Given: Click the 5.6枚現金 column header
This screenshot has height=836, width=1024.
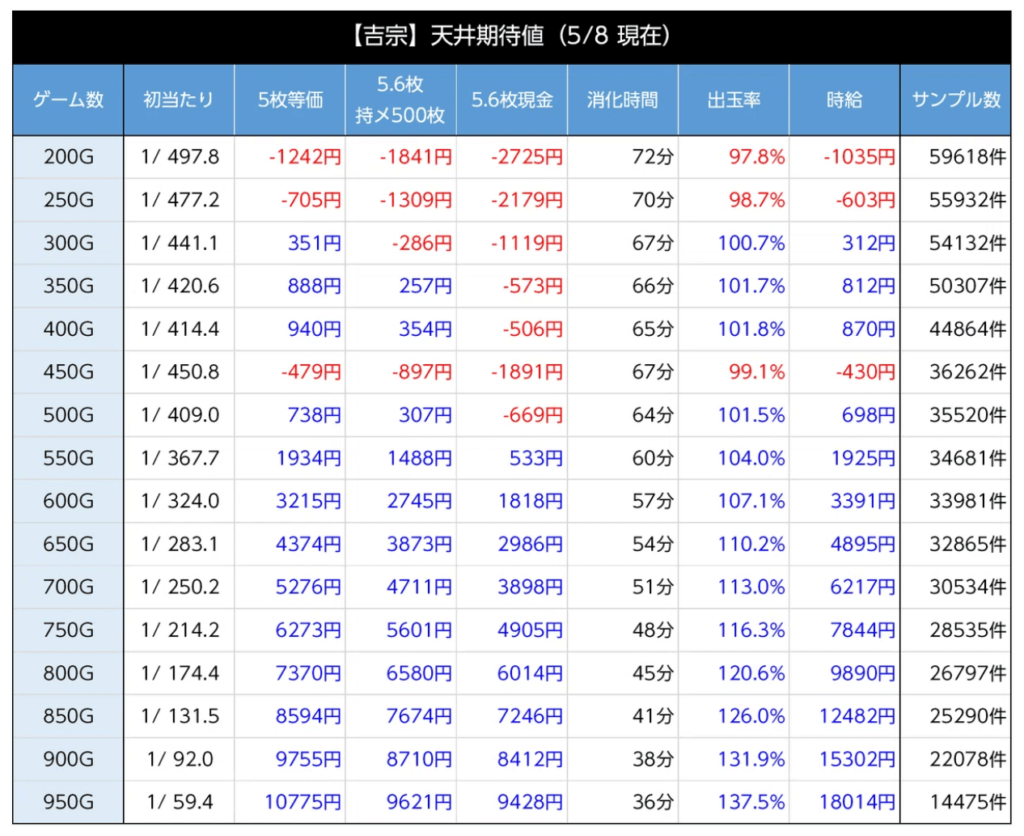Looking at the screenshot, I should 512,100.
